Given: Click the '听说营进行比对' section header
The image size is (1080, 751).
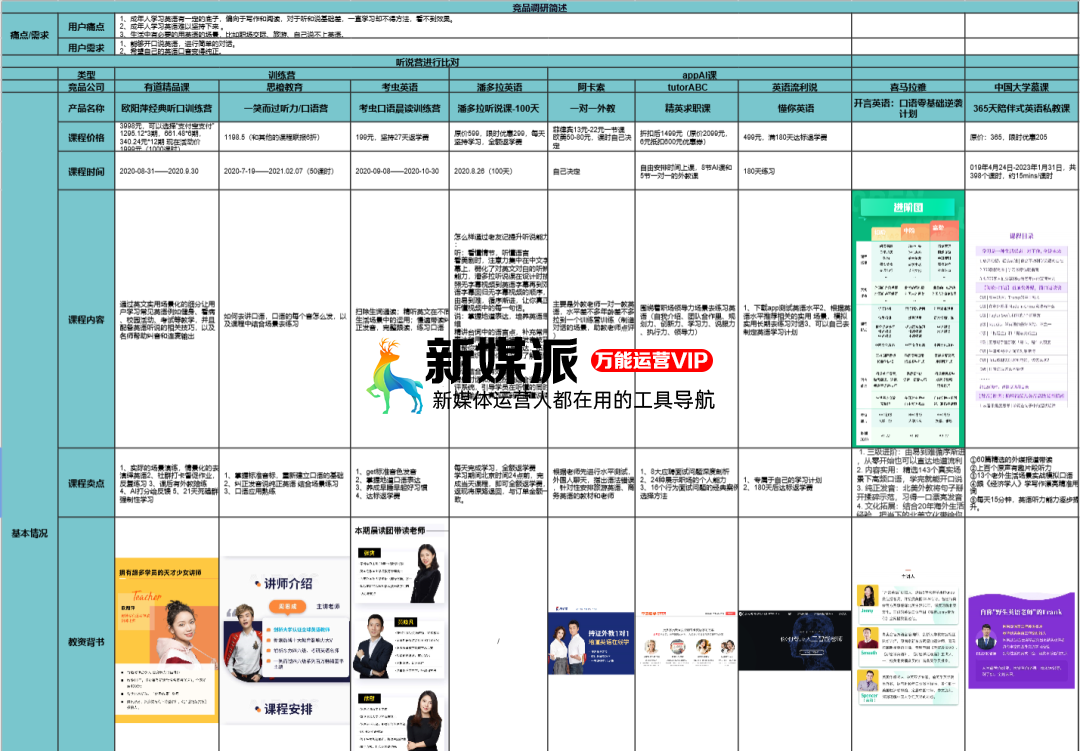Looking at the screenshot, I should (427, 62).
